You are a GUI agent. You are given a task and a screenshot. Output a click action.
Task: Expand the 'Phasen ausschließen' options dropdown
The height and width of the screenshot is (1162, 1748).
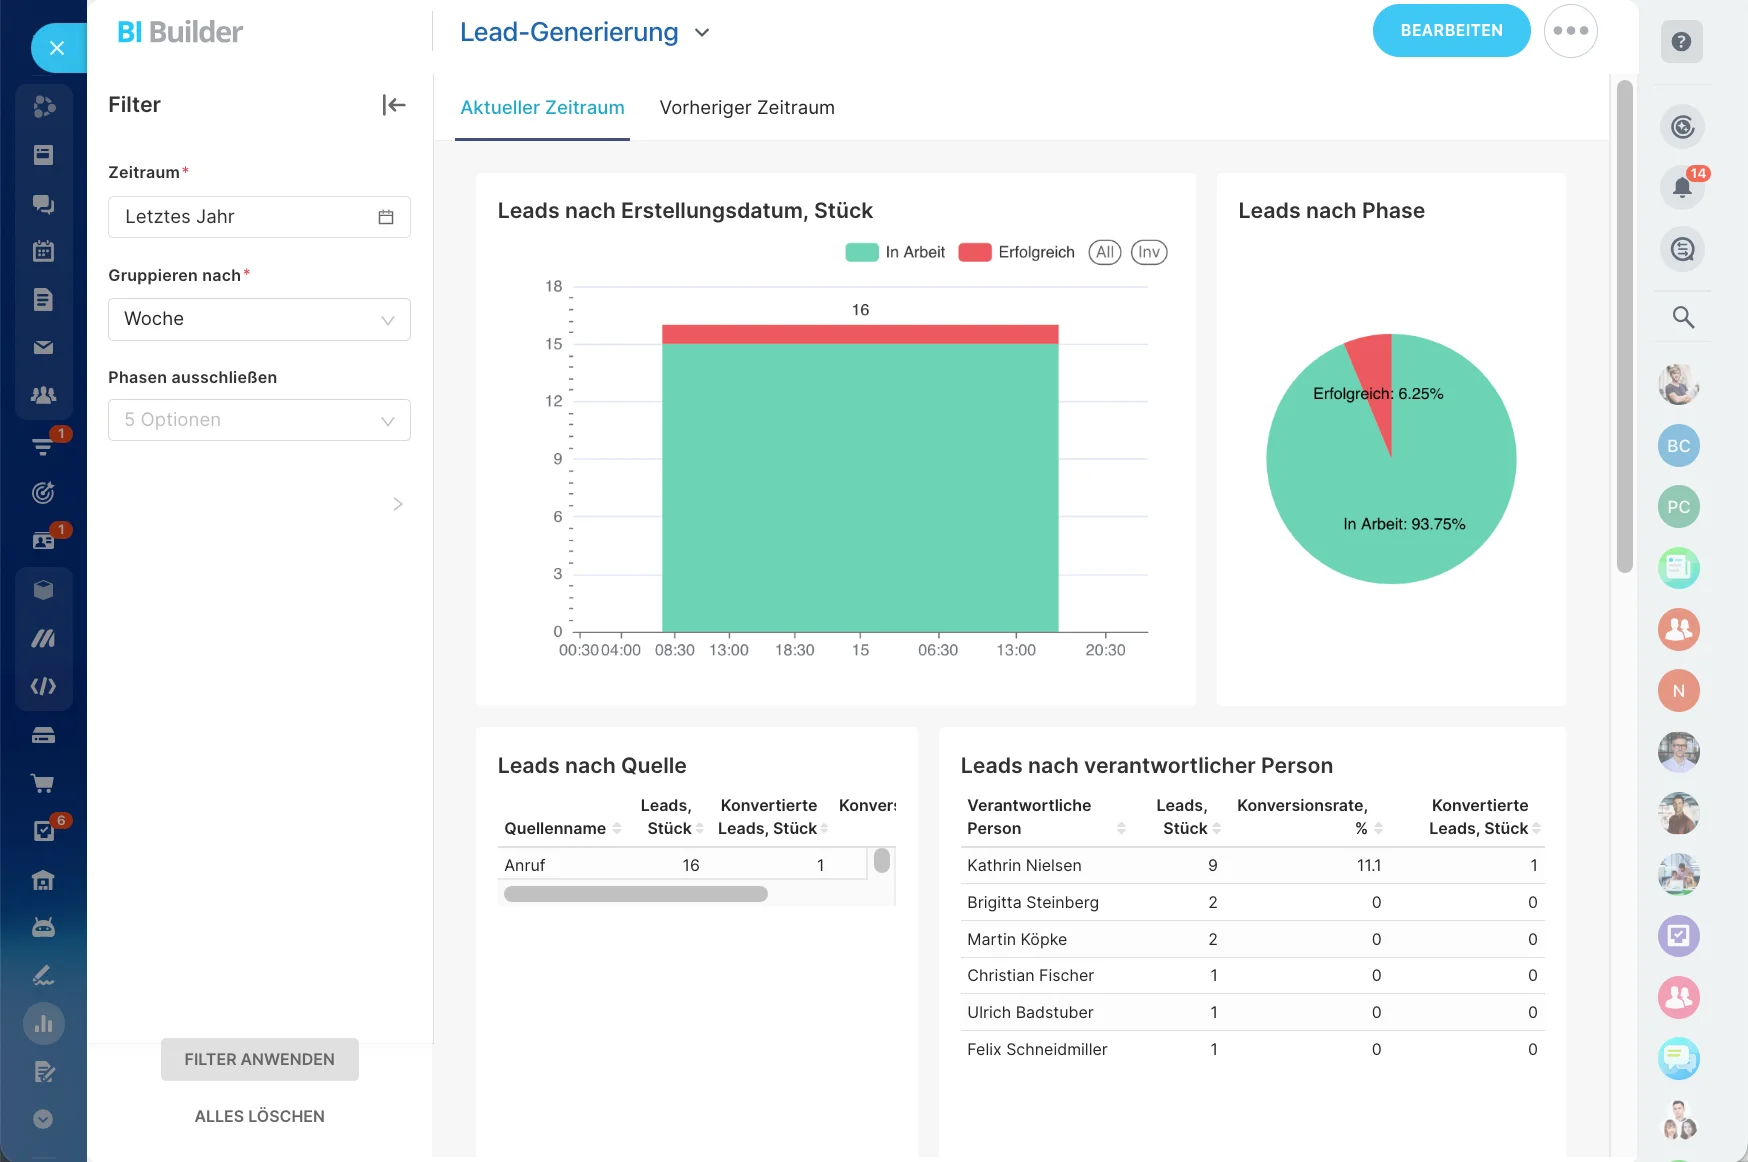pyautogui.click(x=259, y=420)
